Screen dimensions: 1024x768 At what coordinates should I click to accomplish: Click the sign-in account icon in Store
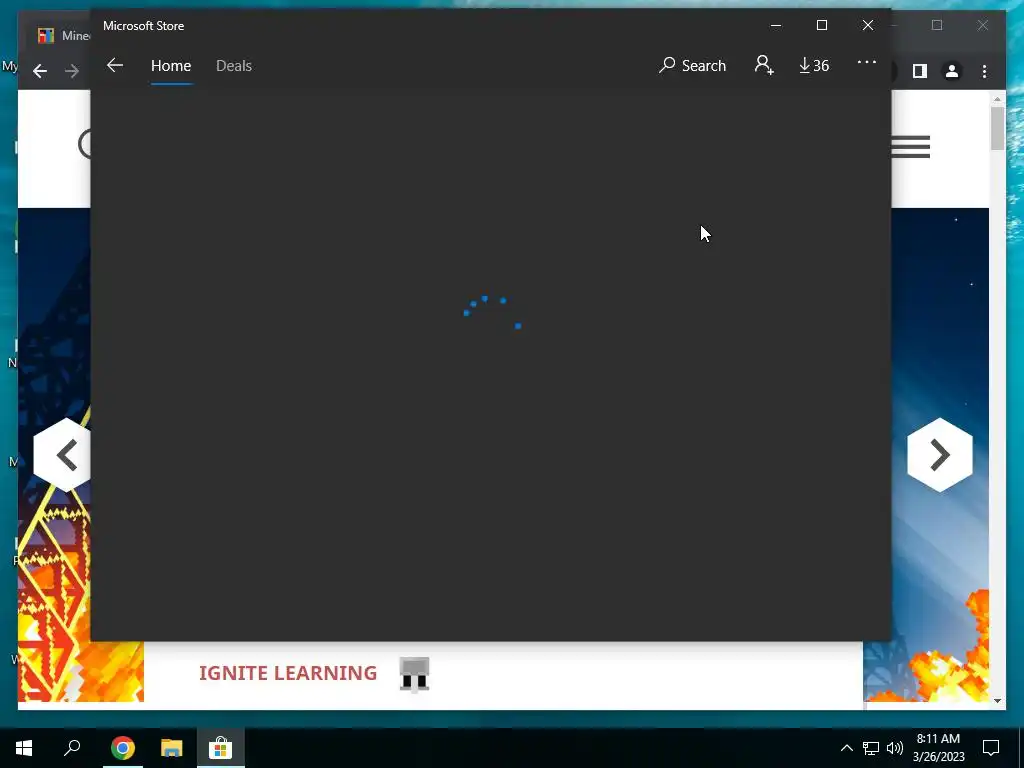[764, 65]
